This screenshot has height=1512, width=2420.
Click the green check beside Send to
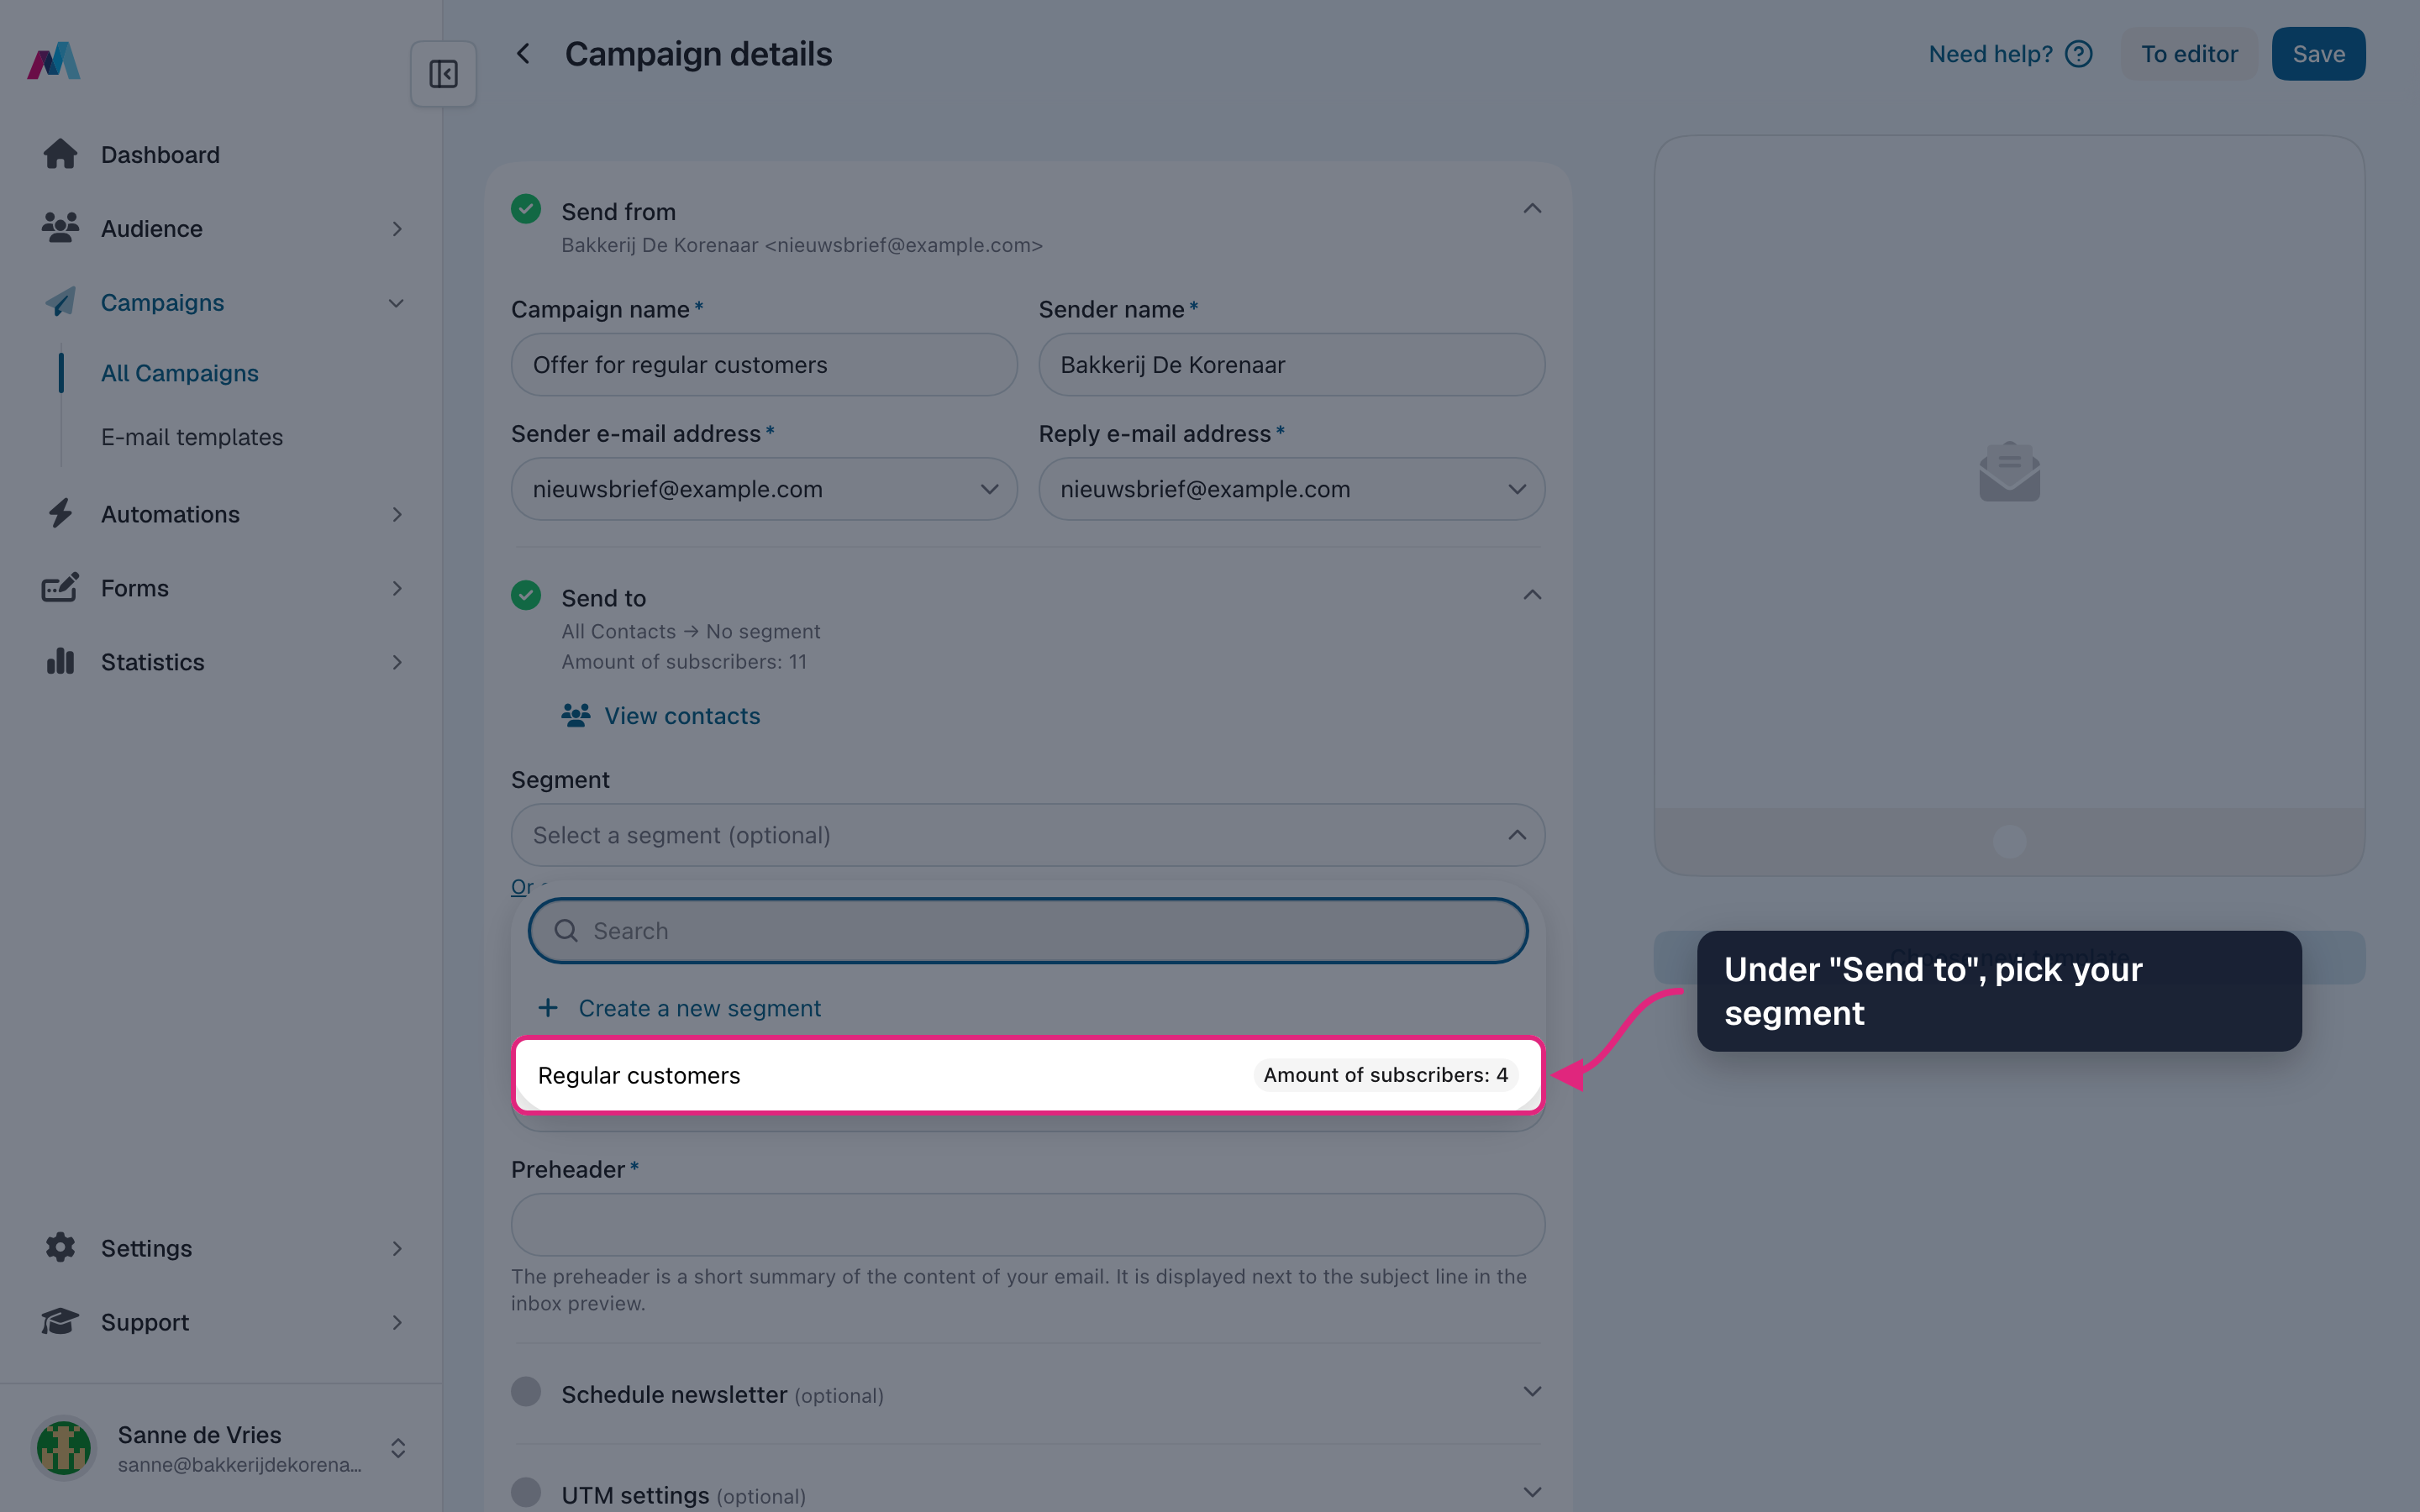coord(526,595)
